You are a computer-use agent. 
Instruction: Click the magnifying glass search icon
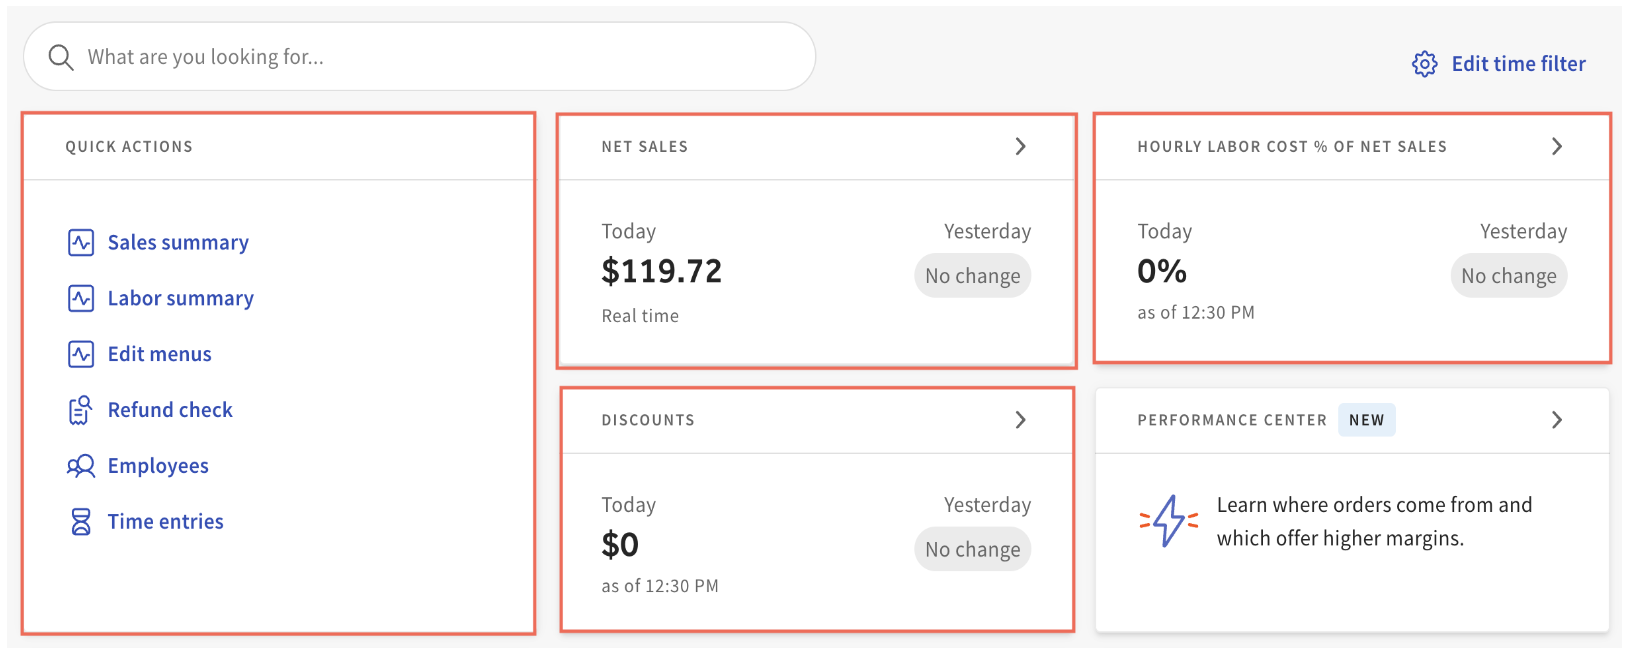pyautogui.click(x=61, y=58)
